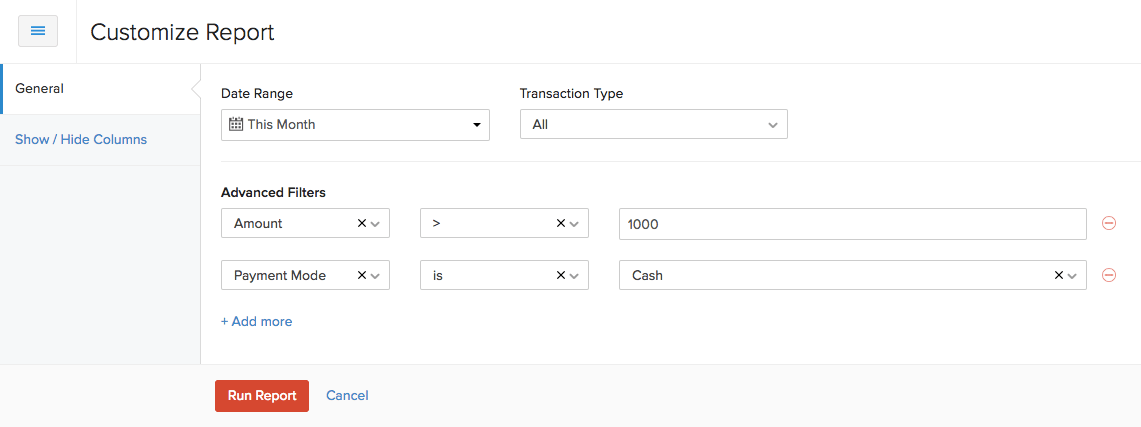The height and width of the screenshot is (427, 1141).
Task: Expand the Transaction Type dropdown
Action: coord(653,125)
